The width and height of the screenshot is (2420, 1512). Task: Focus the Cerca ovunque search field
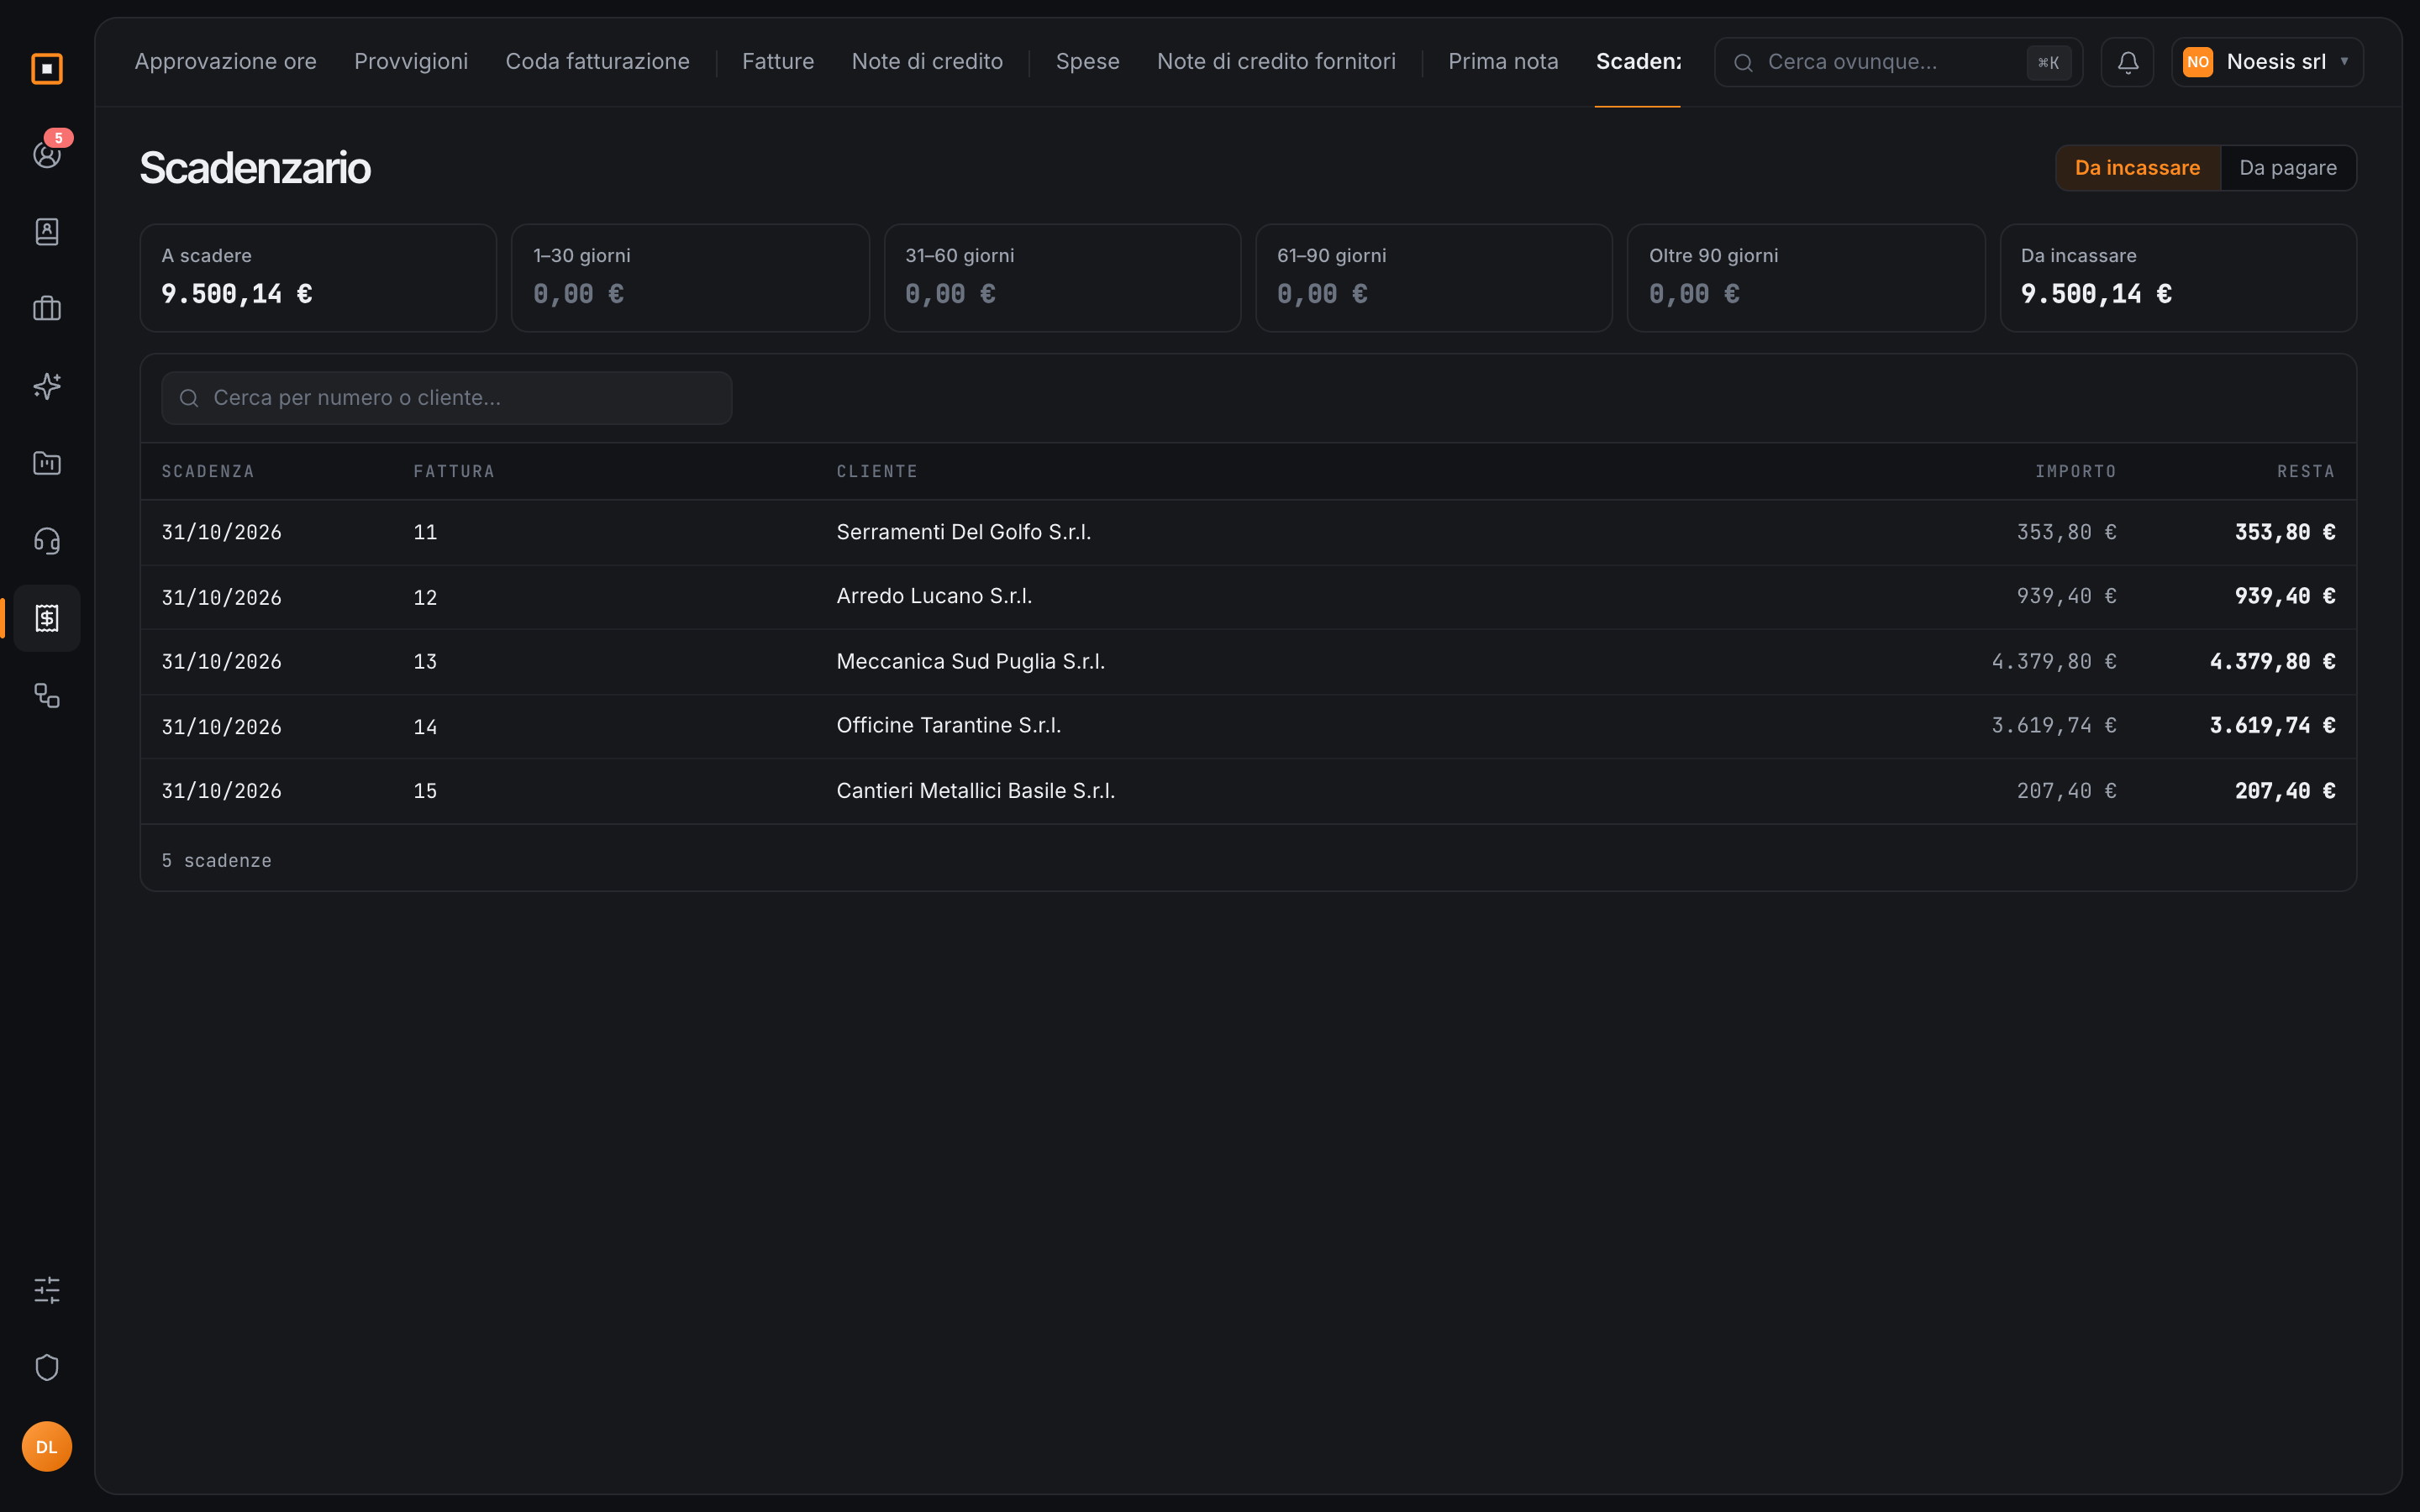[1898, 62]
